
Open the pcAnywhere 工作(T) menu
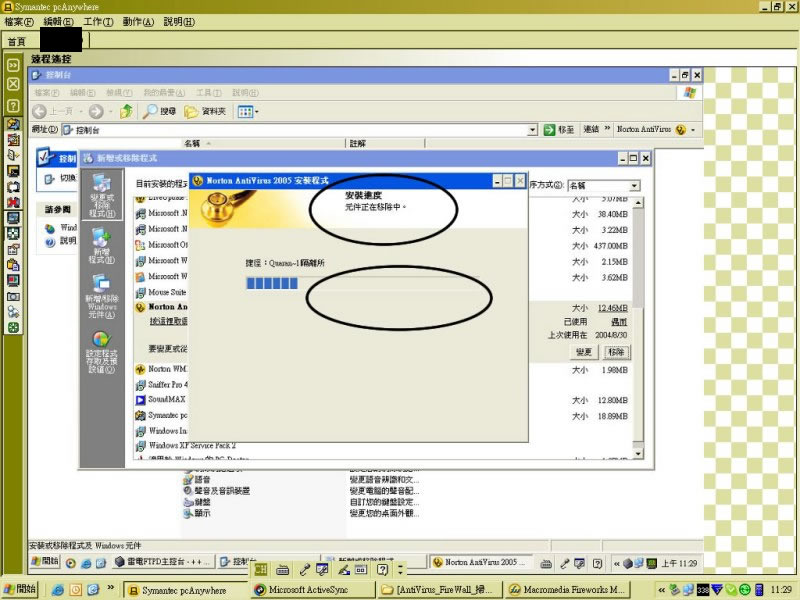click(x=98, y=22)
